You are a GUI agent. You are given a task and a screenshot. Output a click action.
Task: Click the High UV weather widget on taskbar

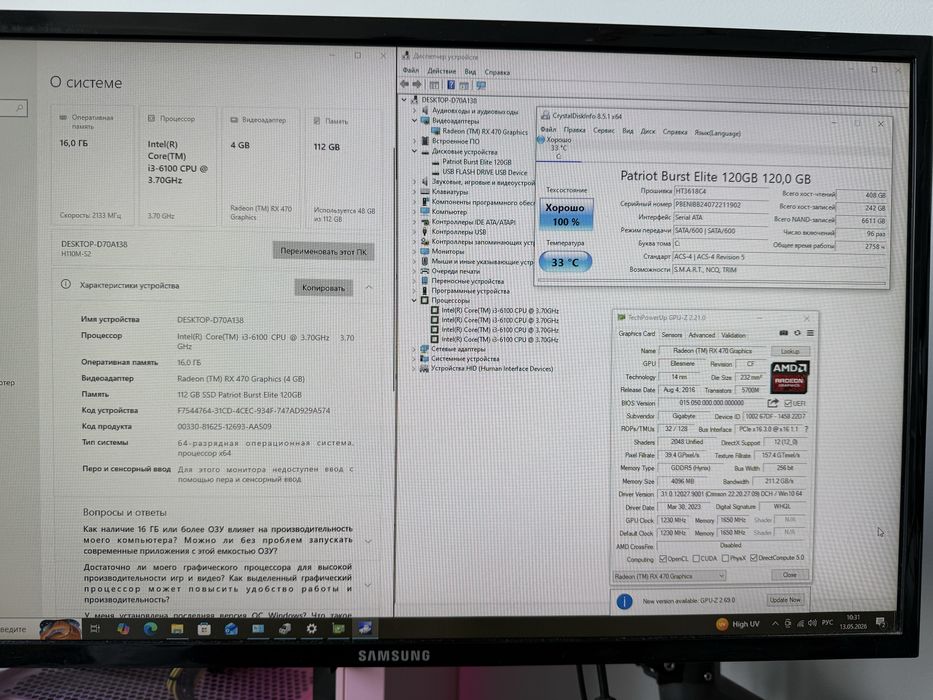(738, 624)
